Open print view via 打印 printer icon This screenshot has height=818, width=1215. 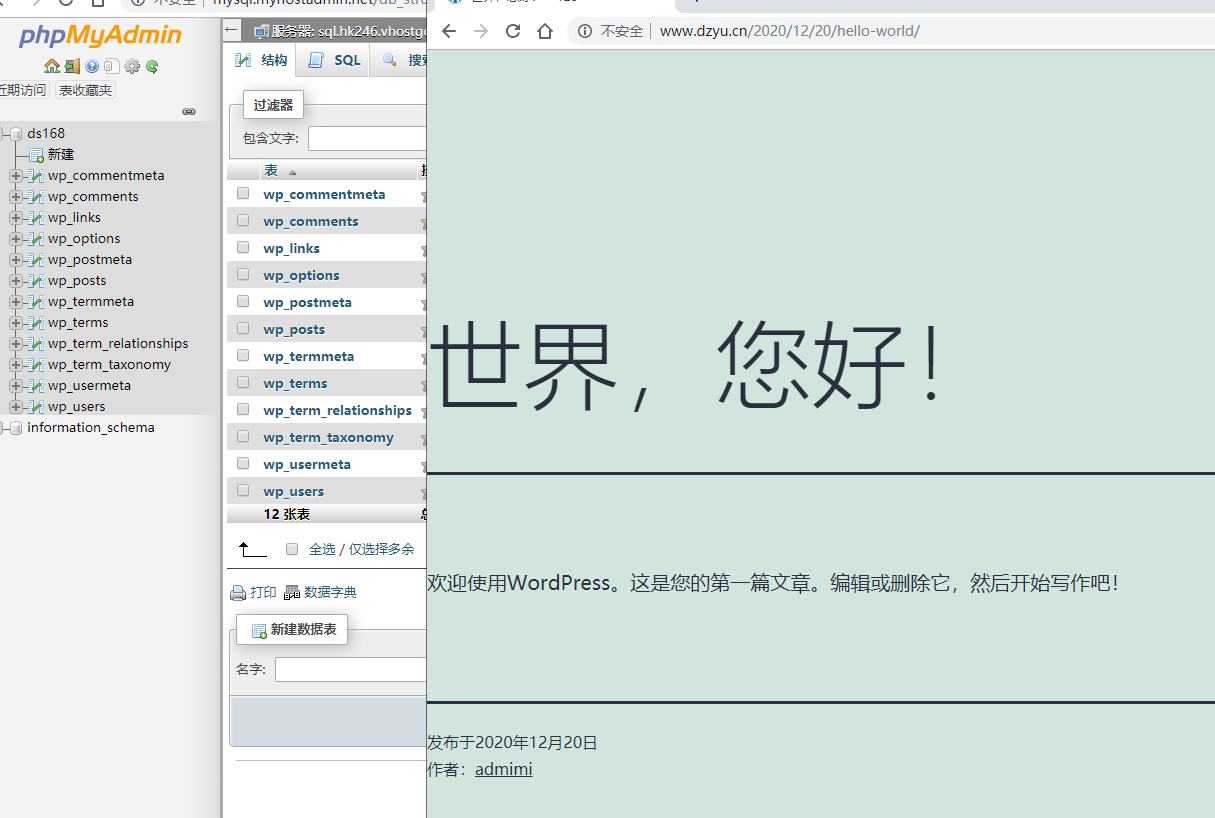252,592
